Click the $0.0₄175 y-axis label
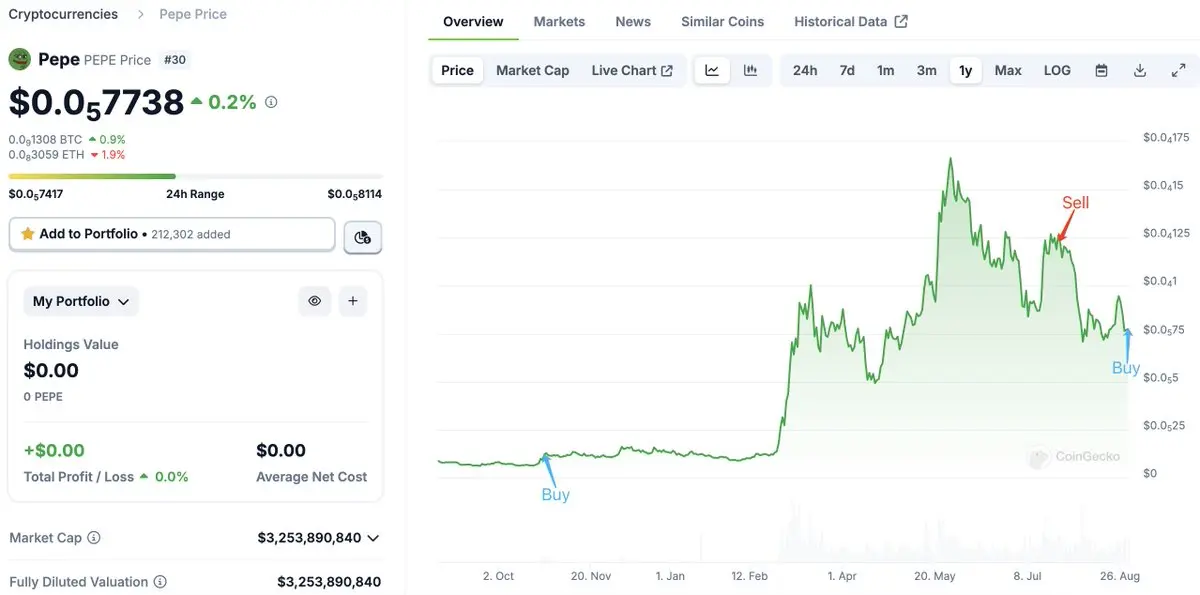This screenshot has height=595, width=1200. (x=1166, y=137)
